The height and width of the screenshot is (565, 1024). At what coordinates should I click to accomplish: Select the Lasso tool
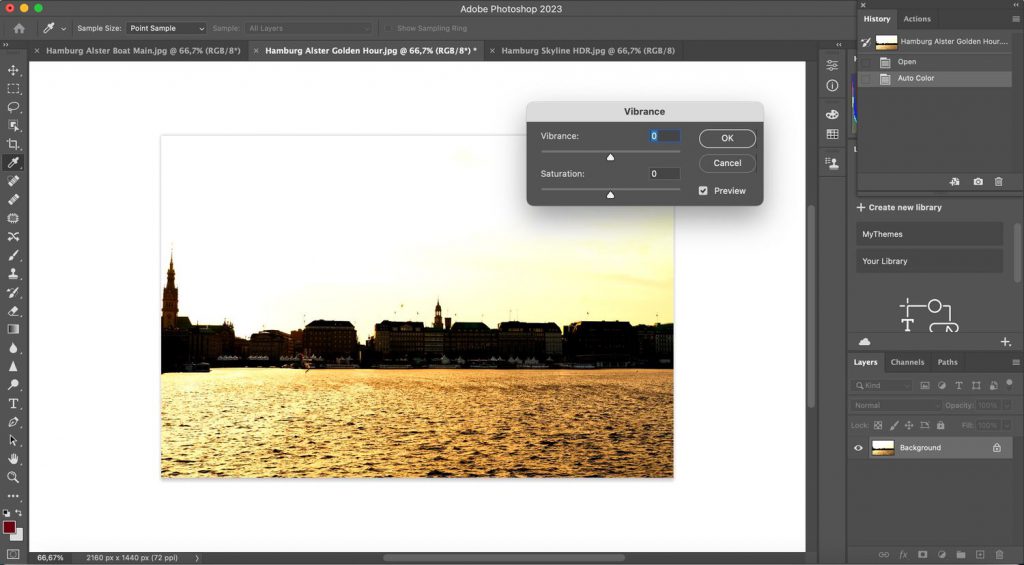[x=13, y=107]
